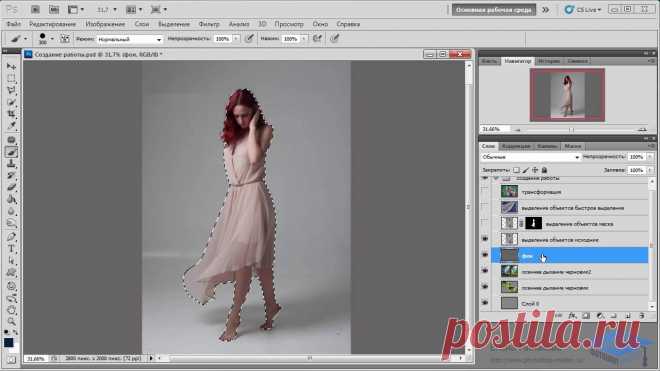This screenshot has width=660, height=371.
Task: Show the 'выделение объектов быстрое выделение' layer
Action: tap(485, 207)
